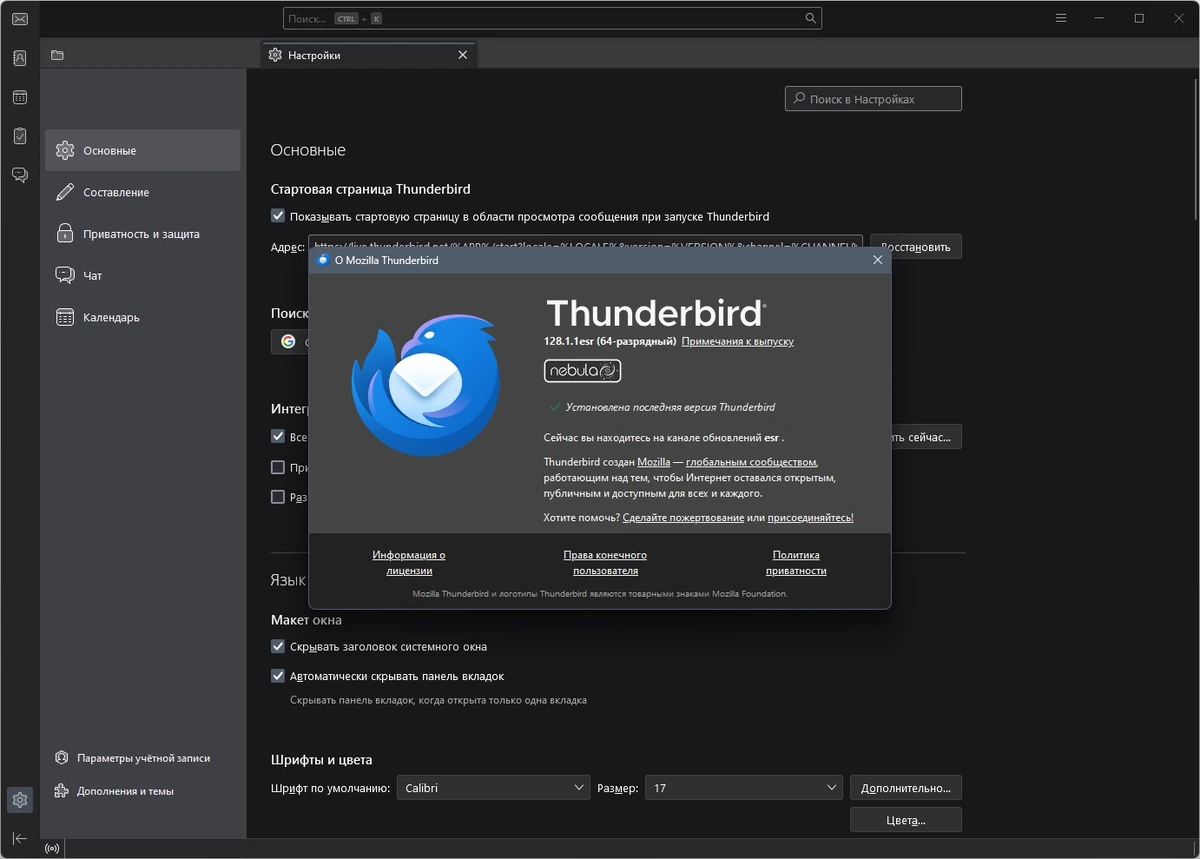Focus the global Поиск… search field

pos(552,19)
